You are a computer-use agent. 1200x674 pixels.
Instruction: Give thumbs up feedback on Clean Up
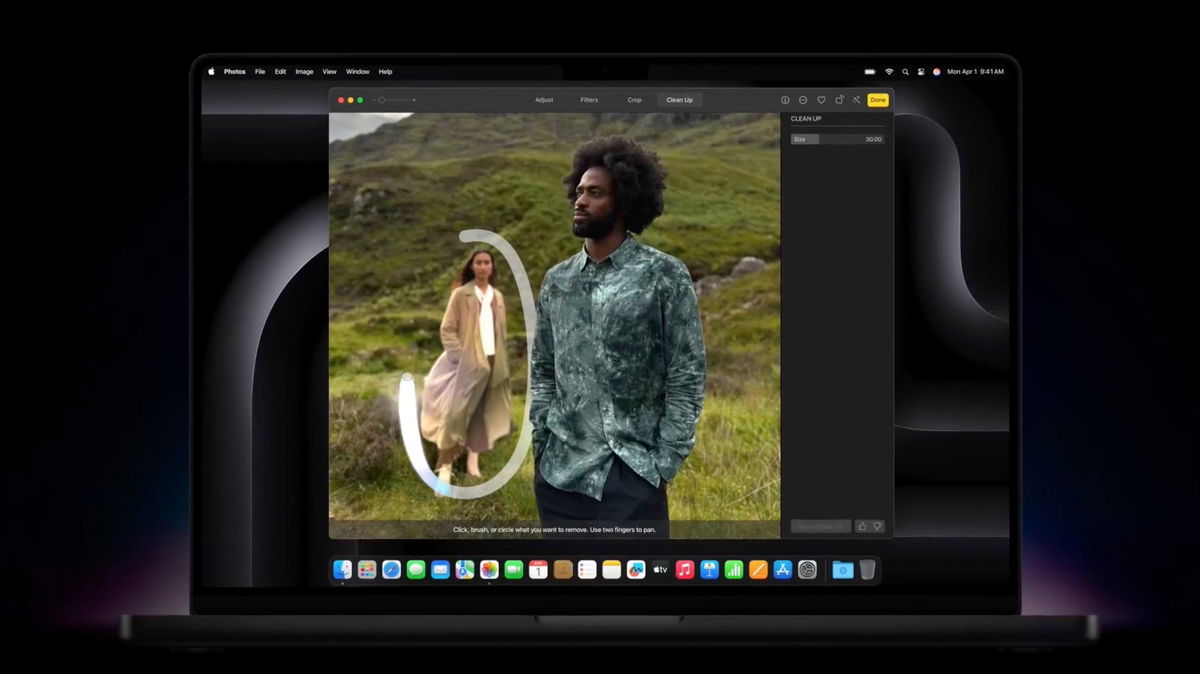[861, 525]
